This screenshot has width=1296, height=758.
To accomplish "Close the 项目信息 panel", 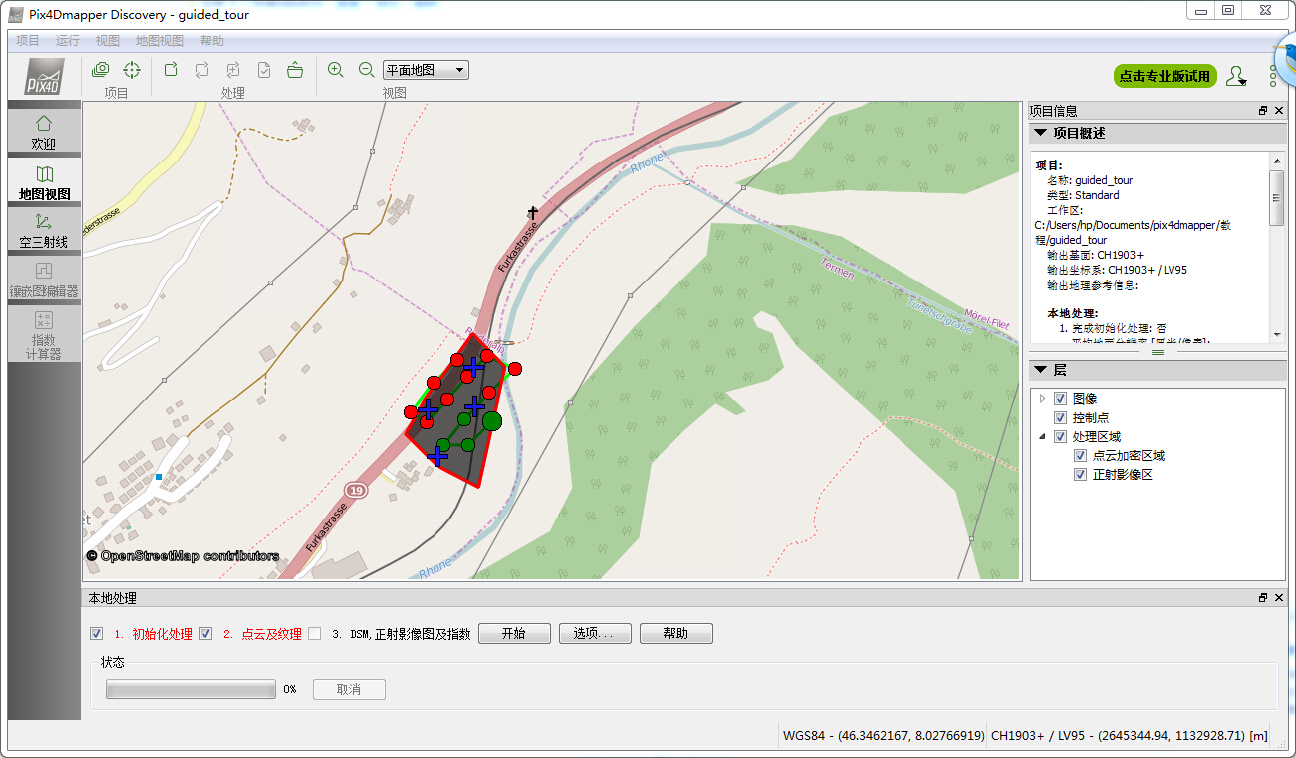I will 1279,111.
